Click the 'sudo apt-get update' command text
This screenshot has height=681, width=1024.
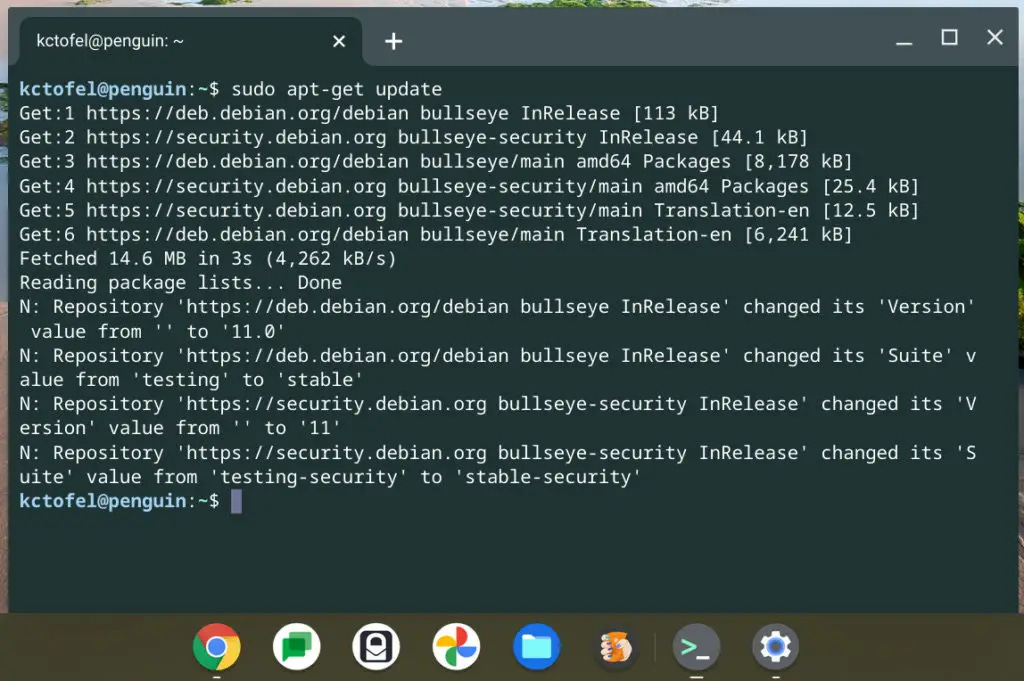click(x=336, y=89)
